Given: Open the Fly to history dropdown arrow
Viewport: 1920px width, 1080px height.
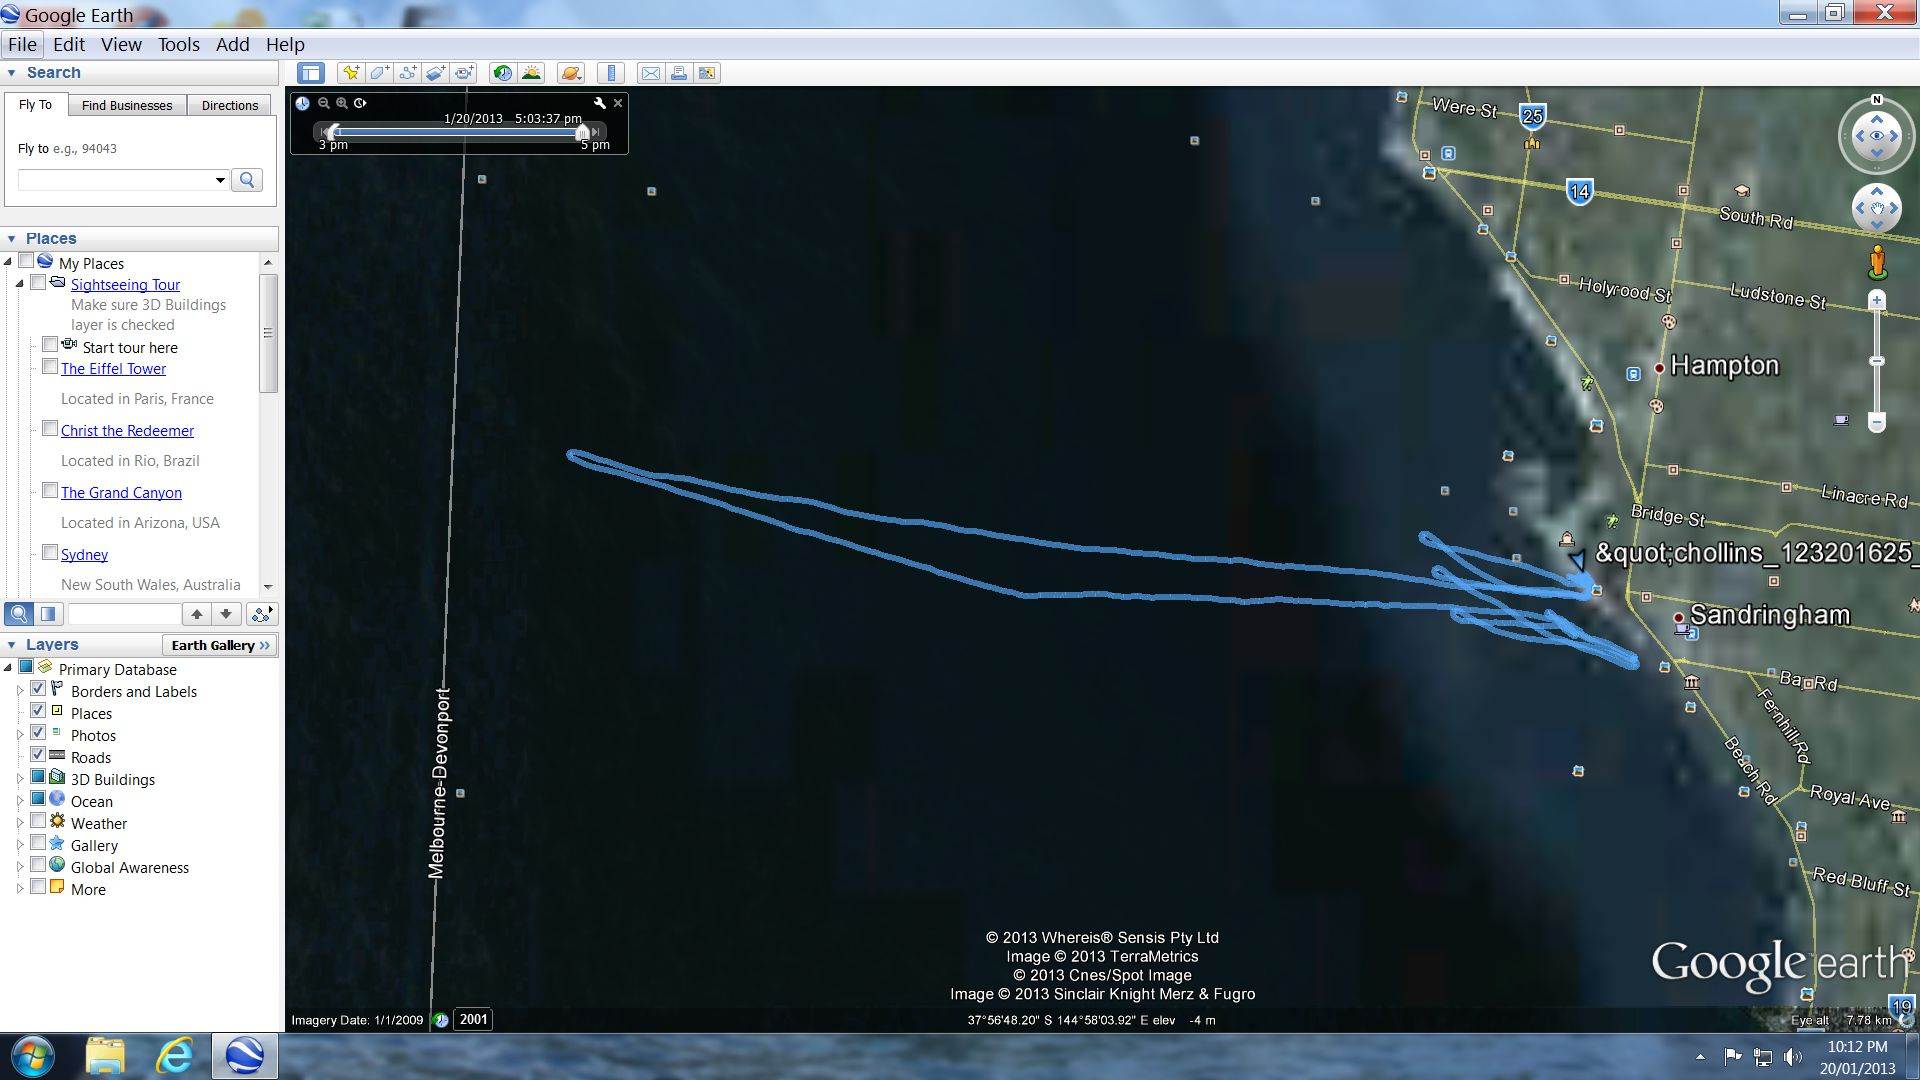Looking at the screenshot, I should (x=220, y=180).
